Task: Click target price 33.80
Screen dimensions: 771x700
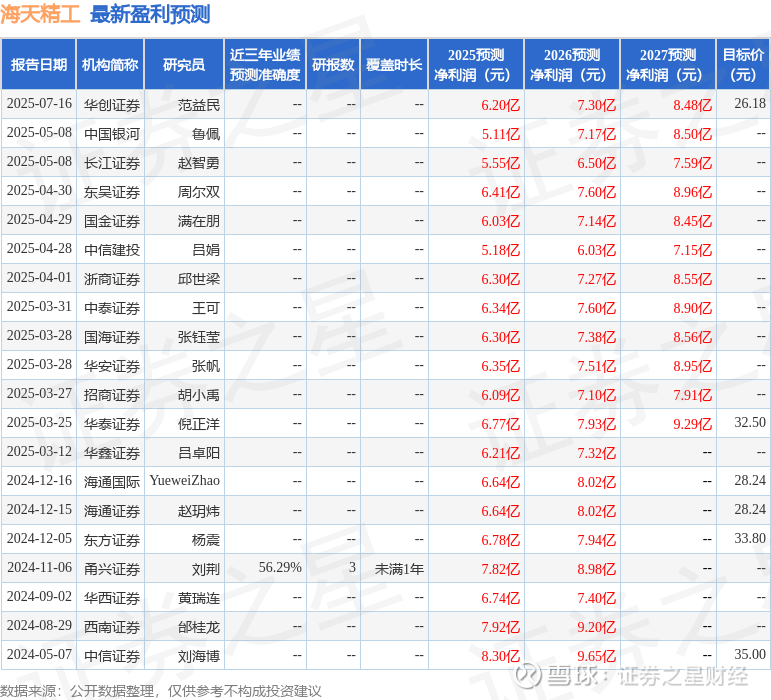Action: [750, 539]
